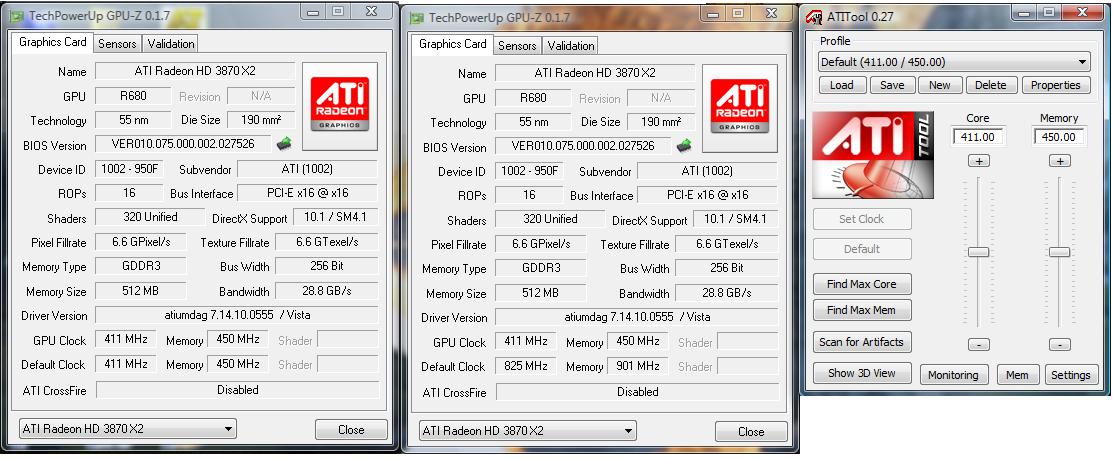This screenshot has width=1113, height=459.
Task: Expand the GPU selector dropdown in middle GPU-Z window
Action: [527, 431]
